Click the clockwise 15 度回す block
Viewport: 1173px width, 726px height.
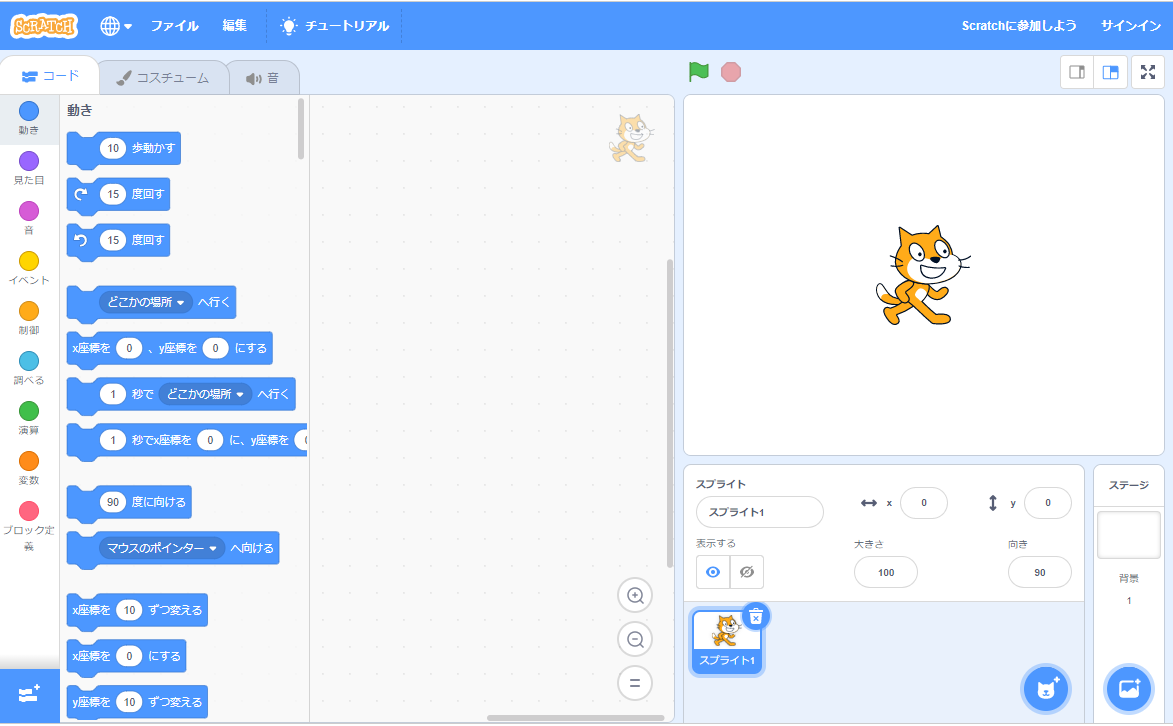pos(119,195)
